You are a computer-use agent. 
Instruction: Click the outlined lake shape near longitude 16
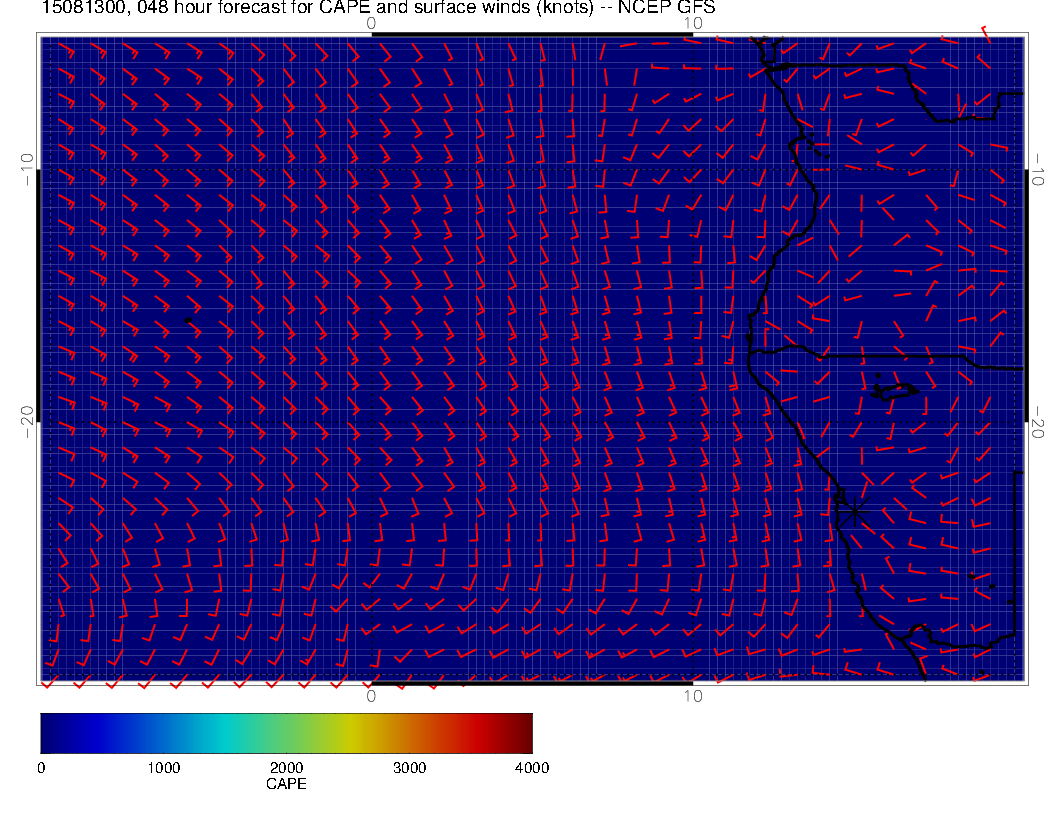[x=895, y=391]
